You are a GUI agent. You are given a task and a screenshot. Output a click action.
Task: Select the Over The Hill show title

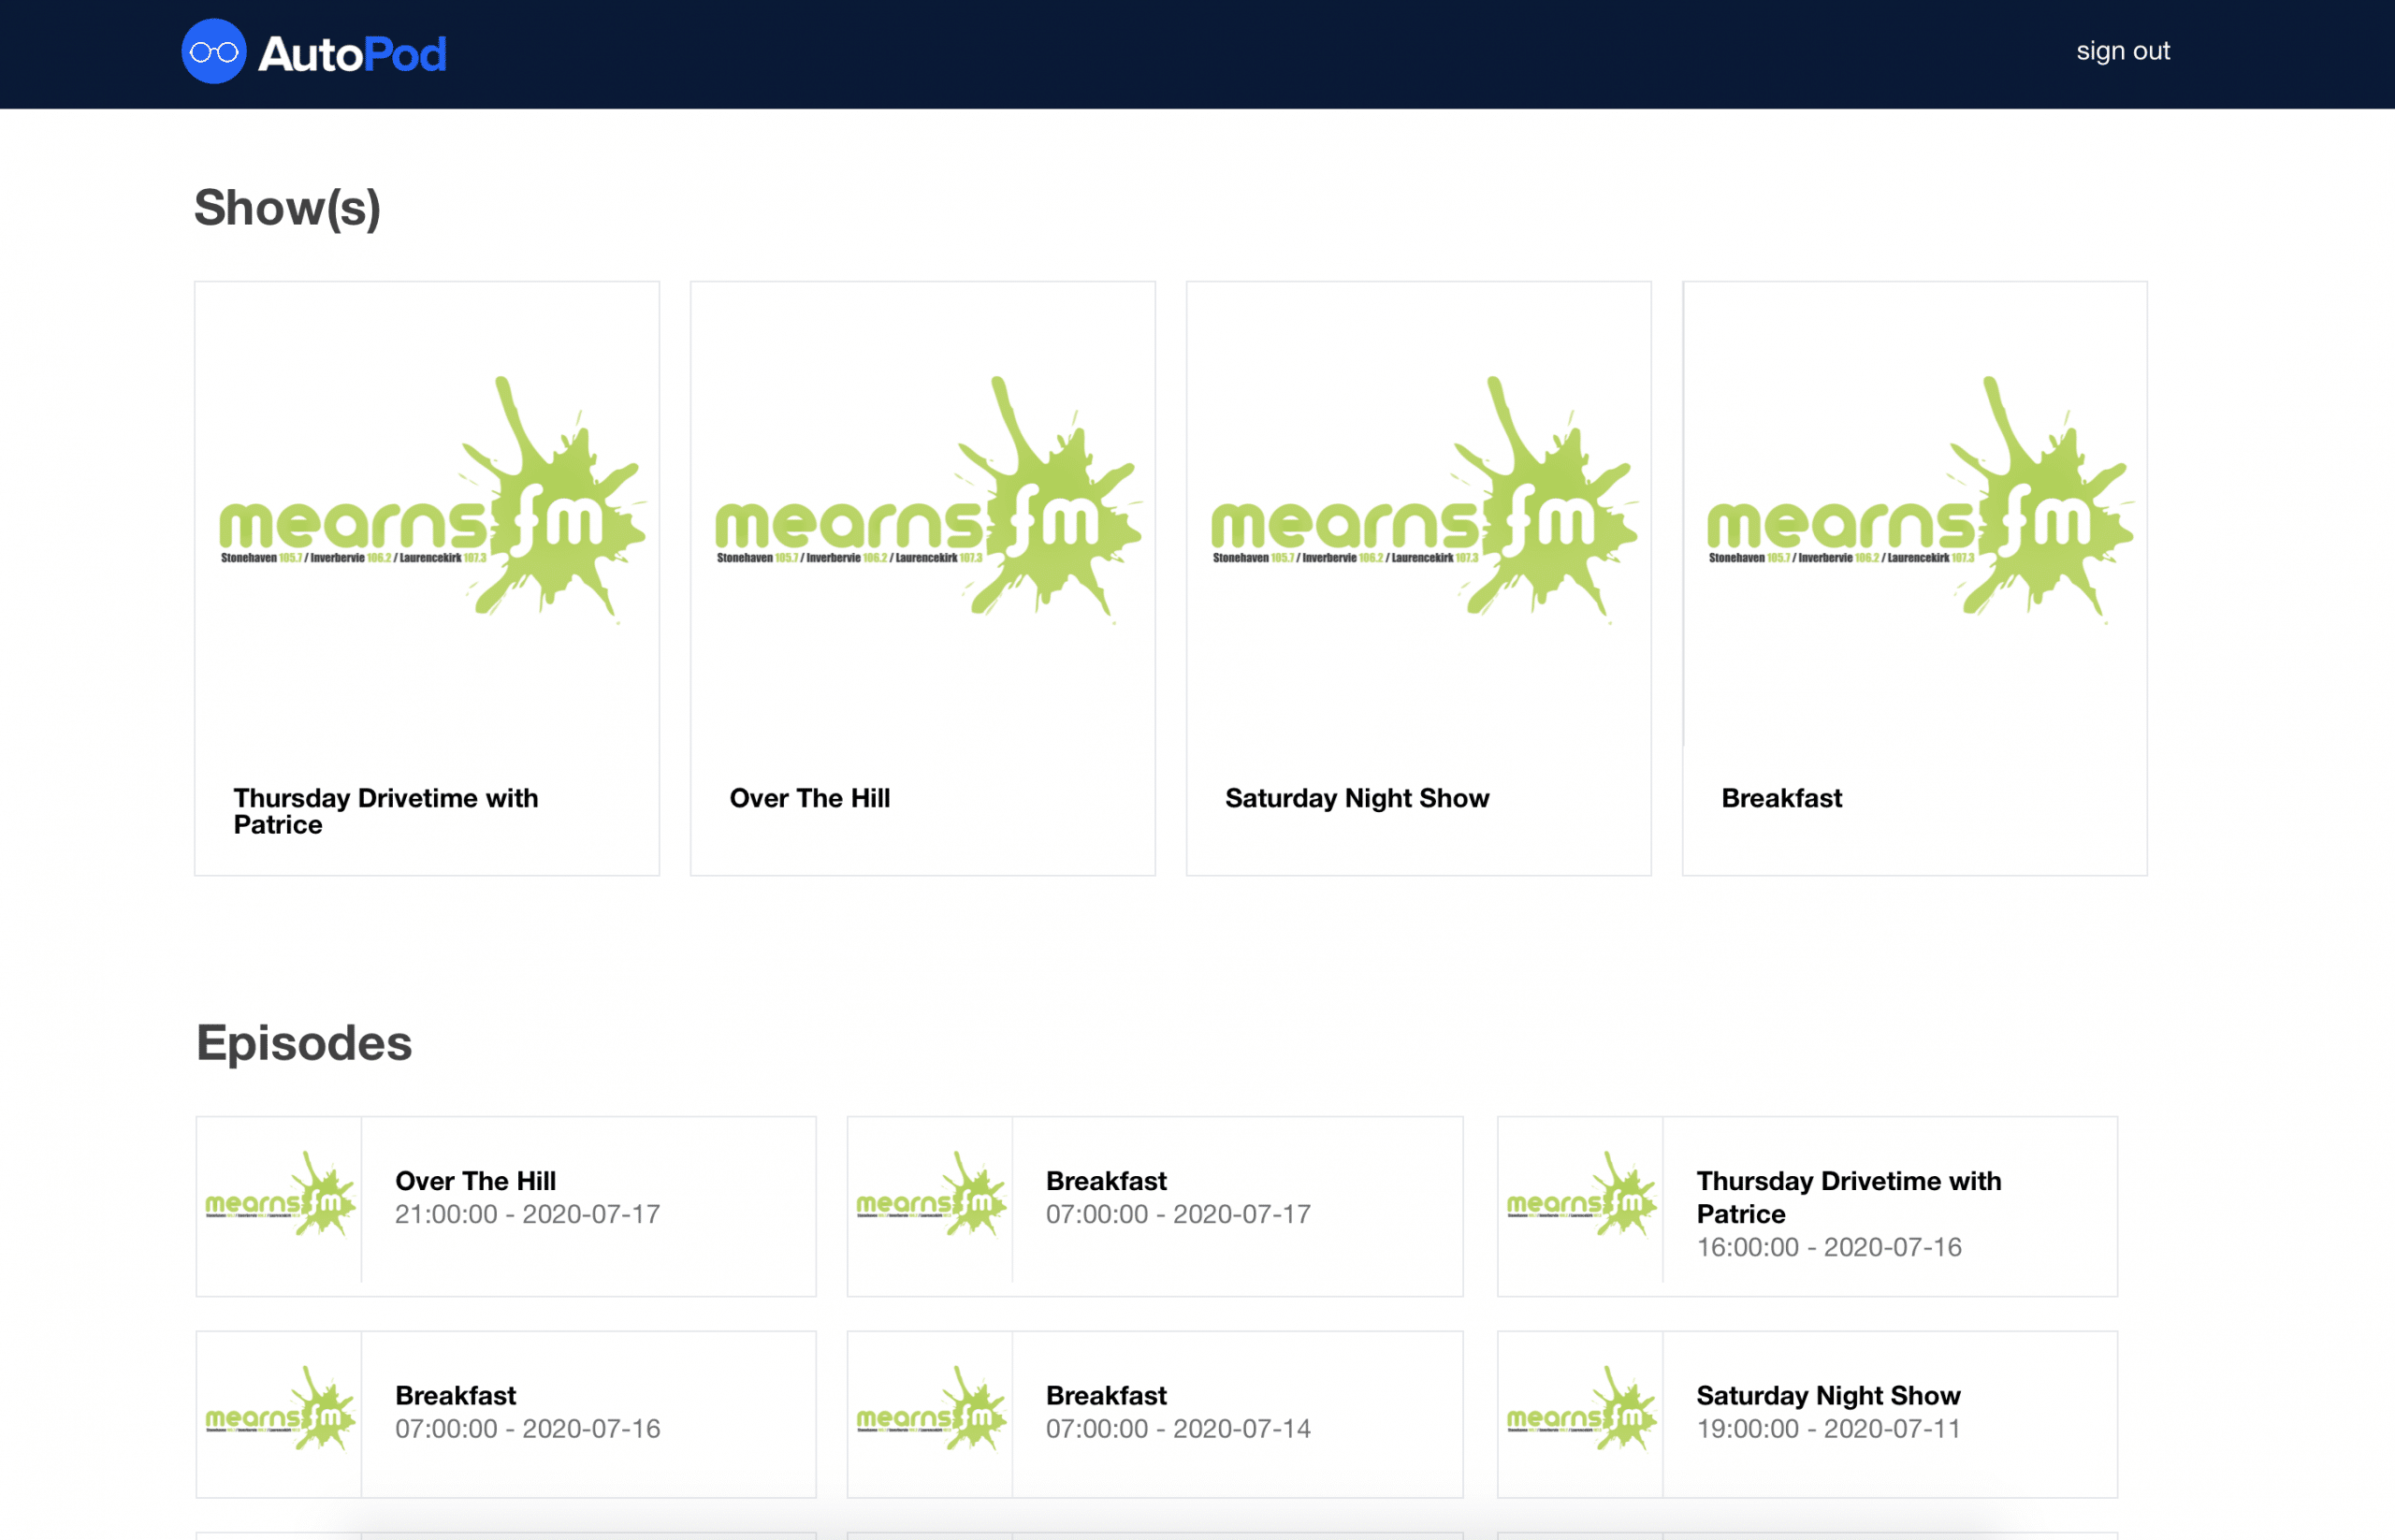coord(810,798)
